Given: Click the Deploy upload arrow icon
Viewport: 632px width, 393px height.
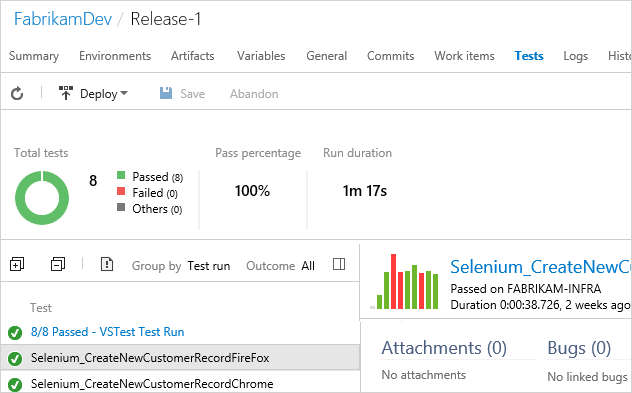Looking at the screenshot, I should point(66,93).
